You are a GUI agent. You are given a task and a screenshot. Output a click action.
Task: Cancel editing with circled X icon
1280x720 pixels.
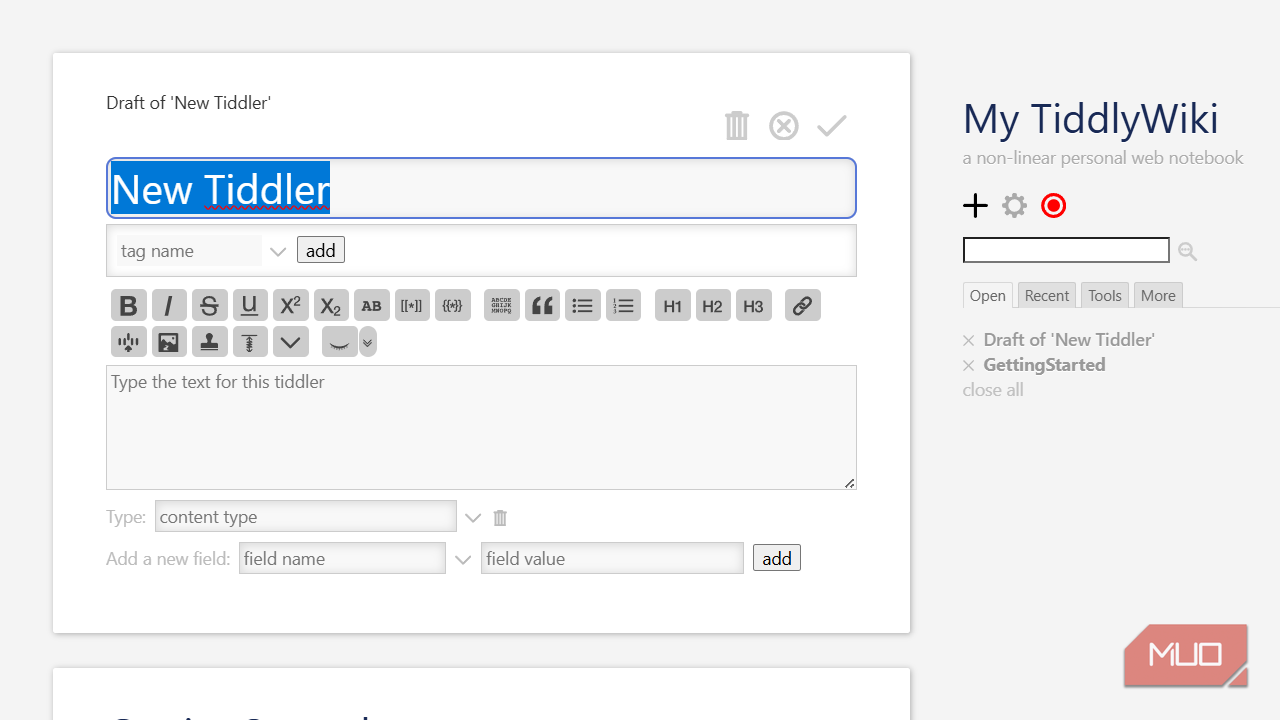784,126
